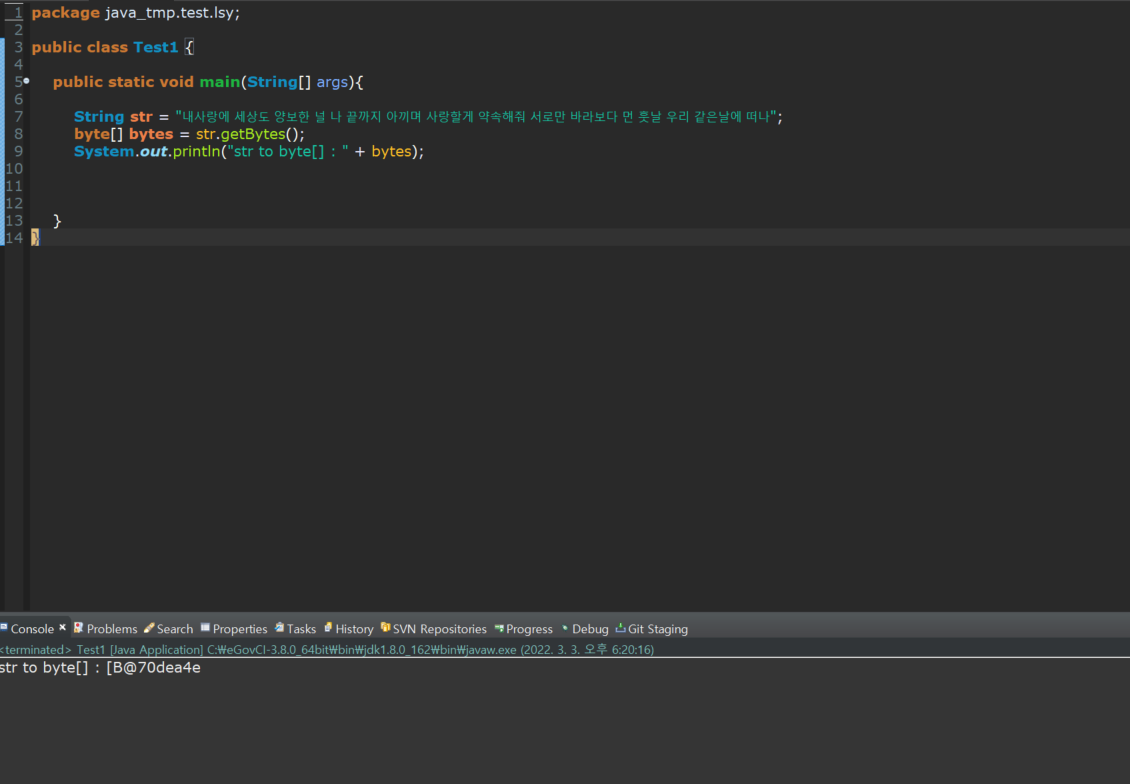Image resolution: width=1130 pixels, height=784 pixels.
Task: Open the Properties tab
Action: [233, 628]
